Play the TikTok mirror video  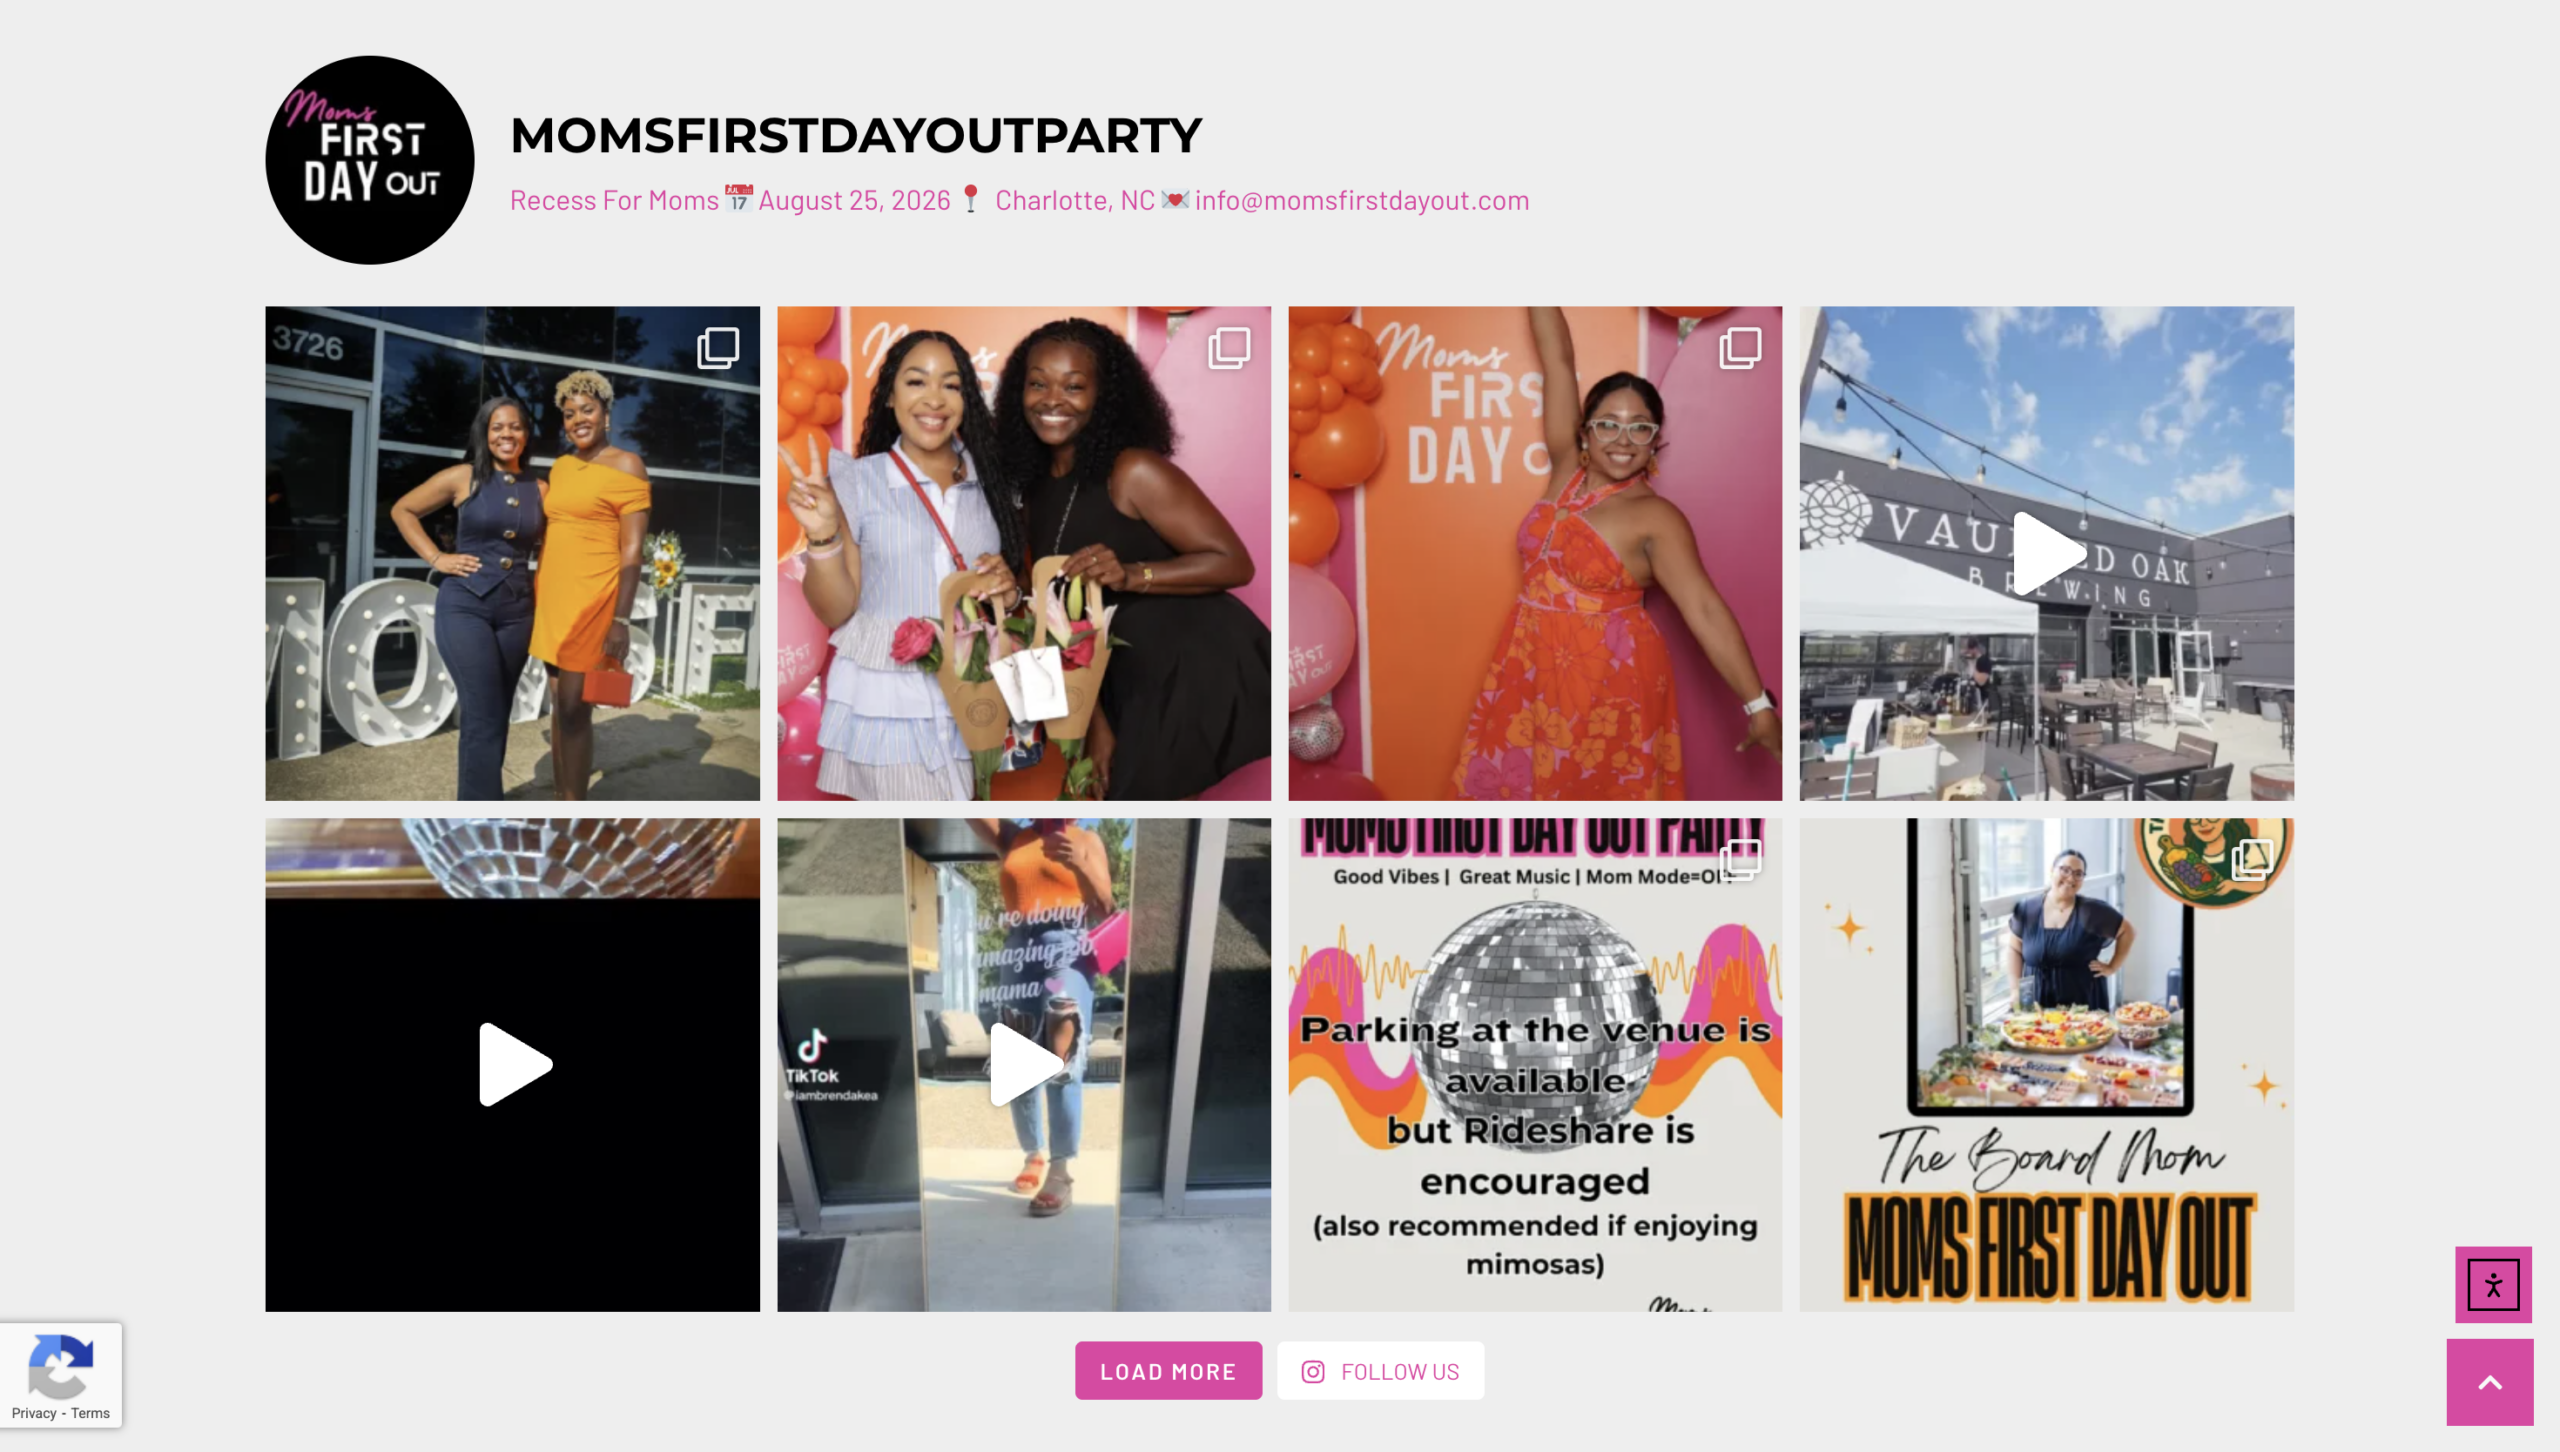point(1024,1064)
